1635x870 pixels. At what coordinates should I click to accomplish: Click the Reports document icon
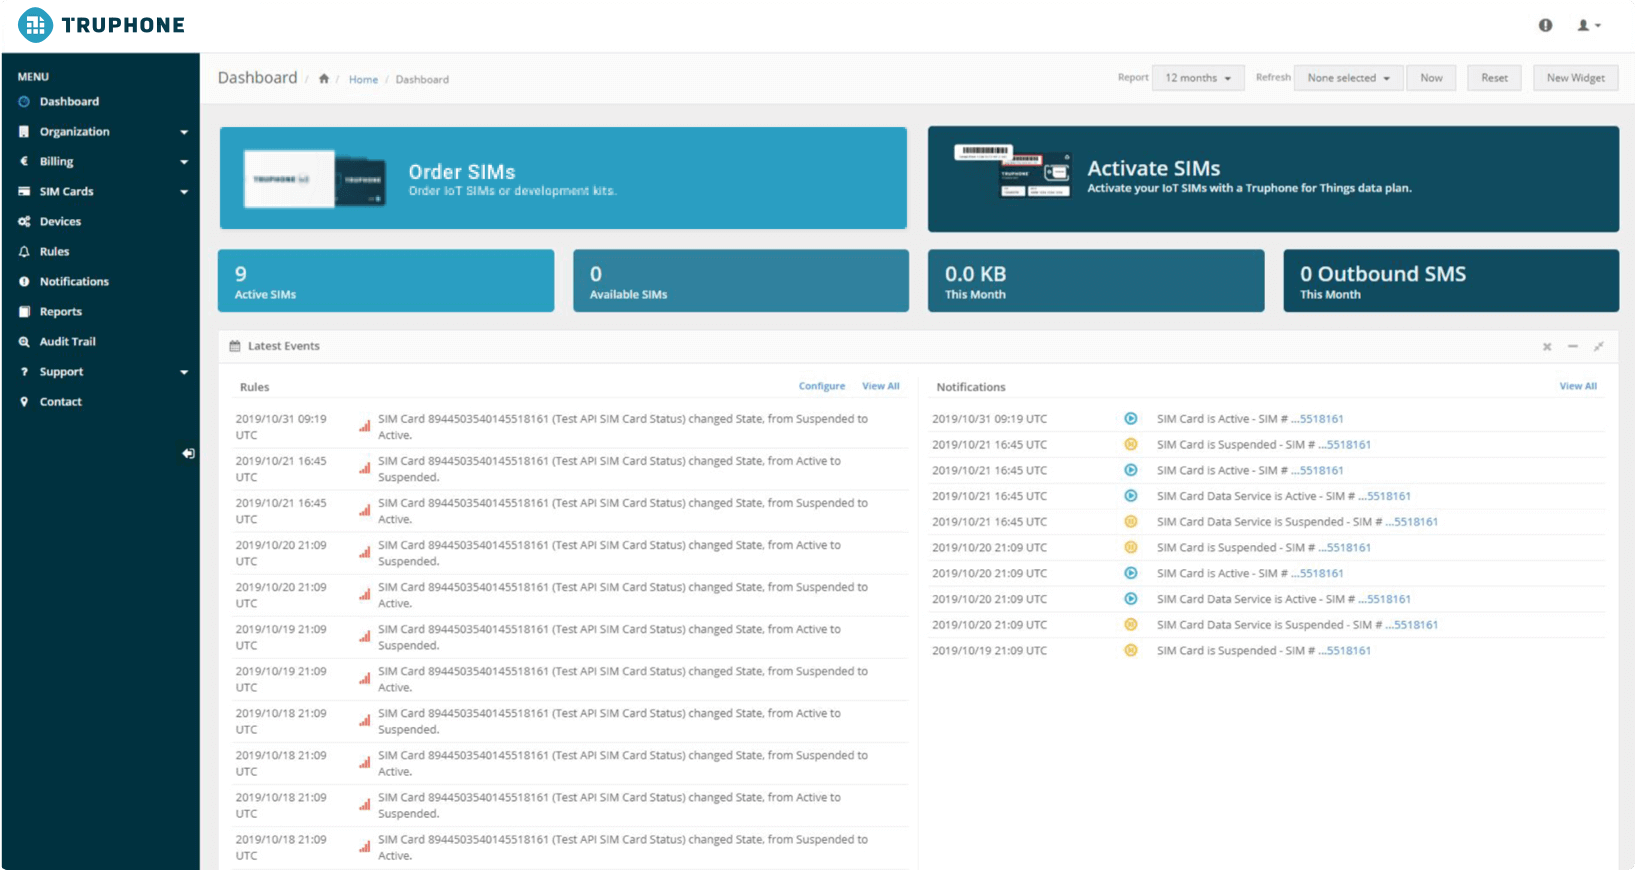[24, 312]
